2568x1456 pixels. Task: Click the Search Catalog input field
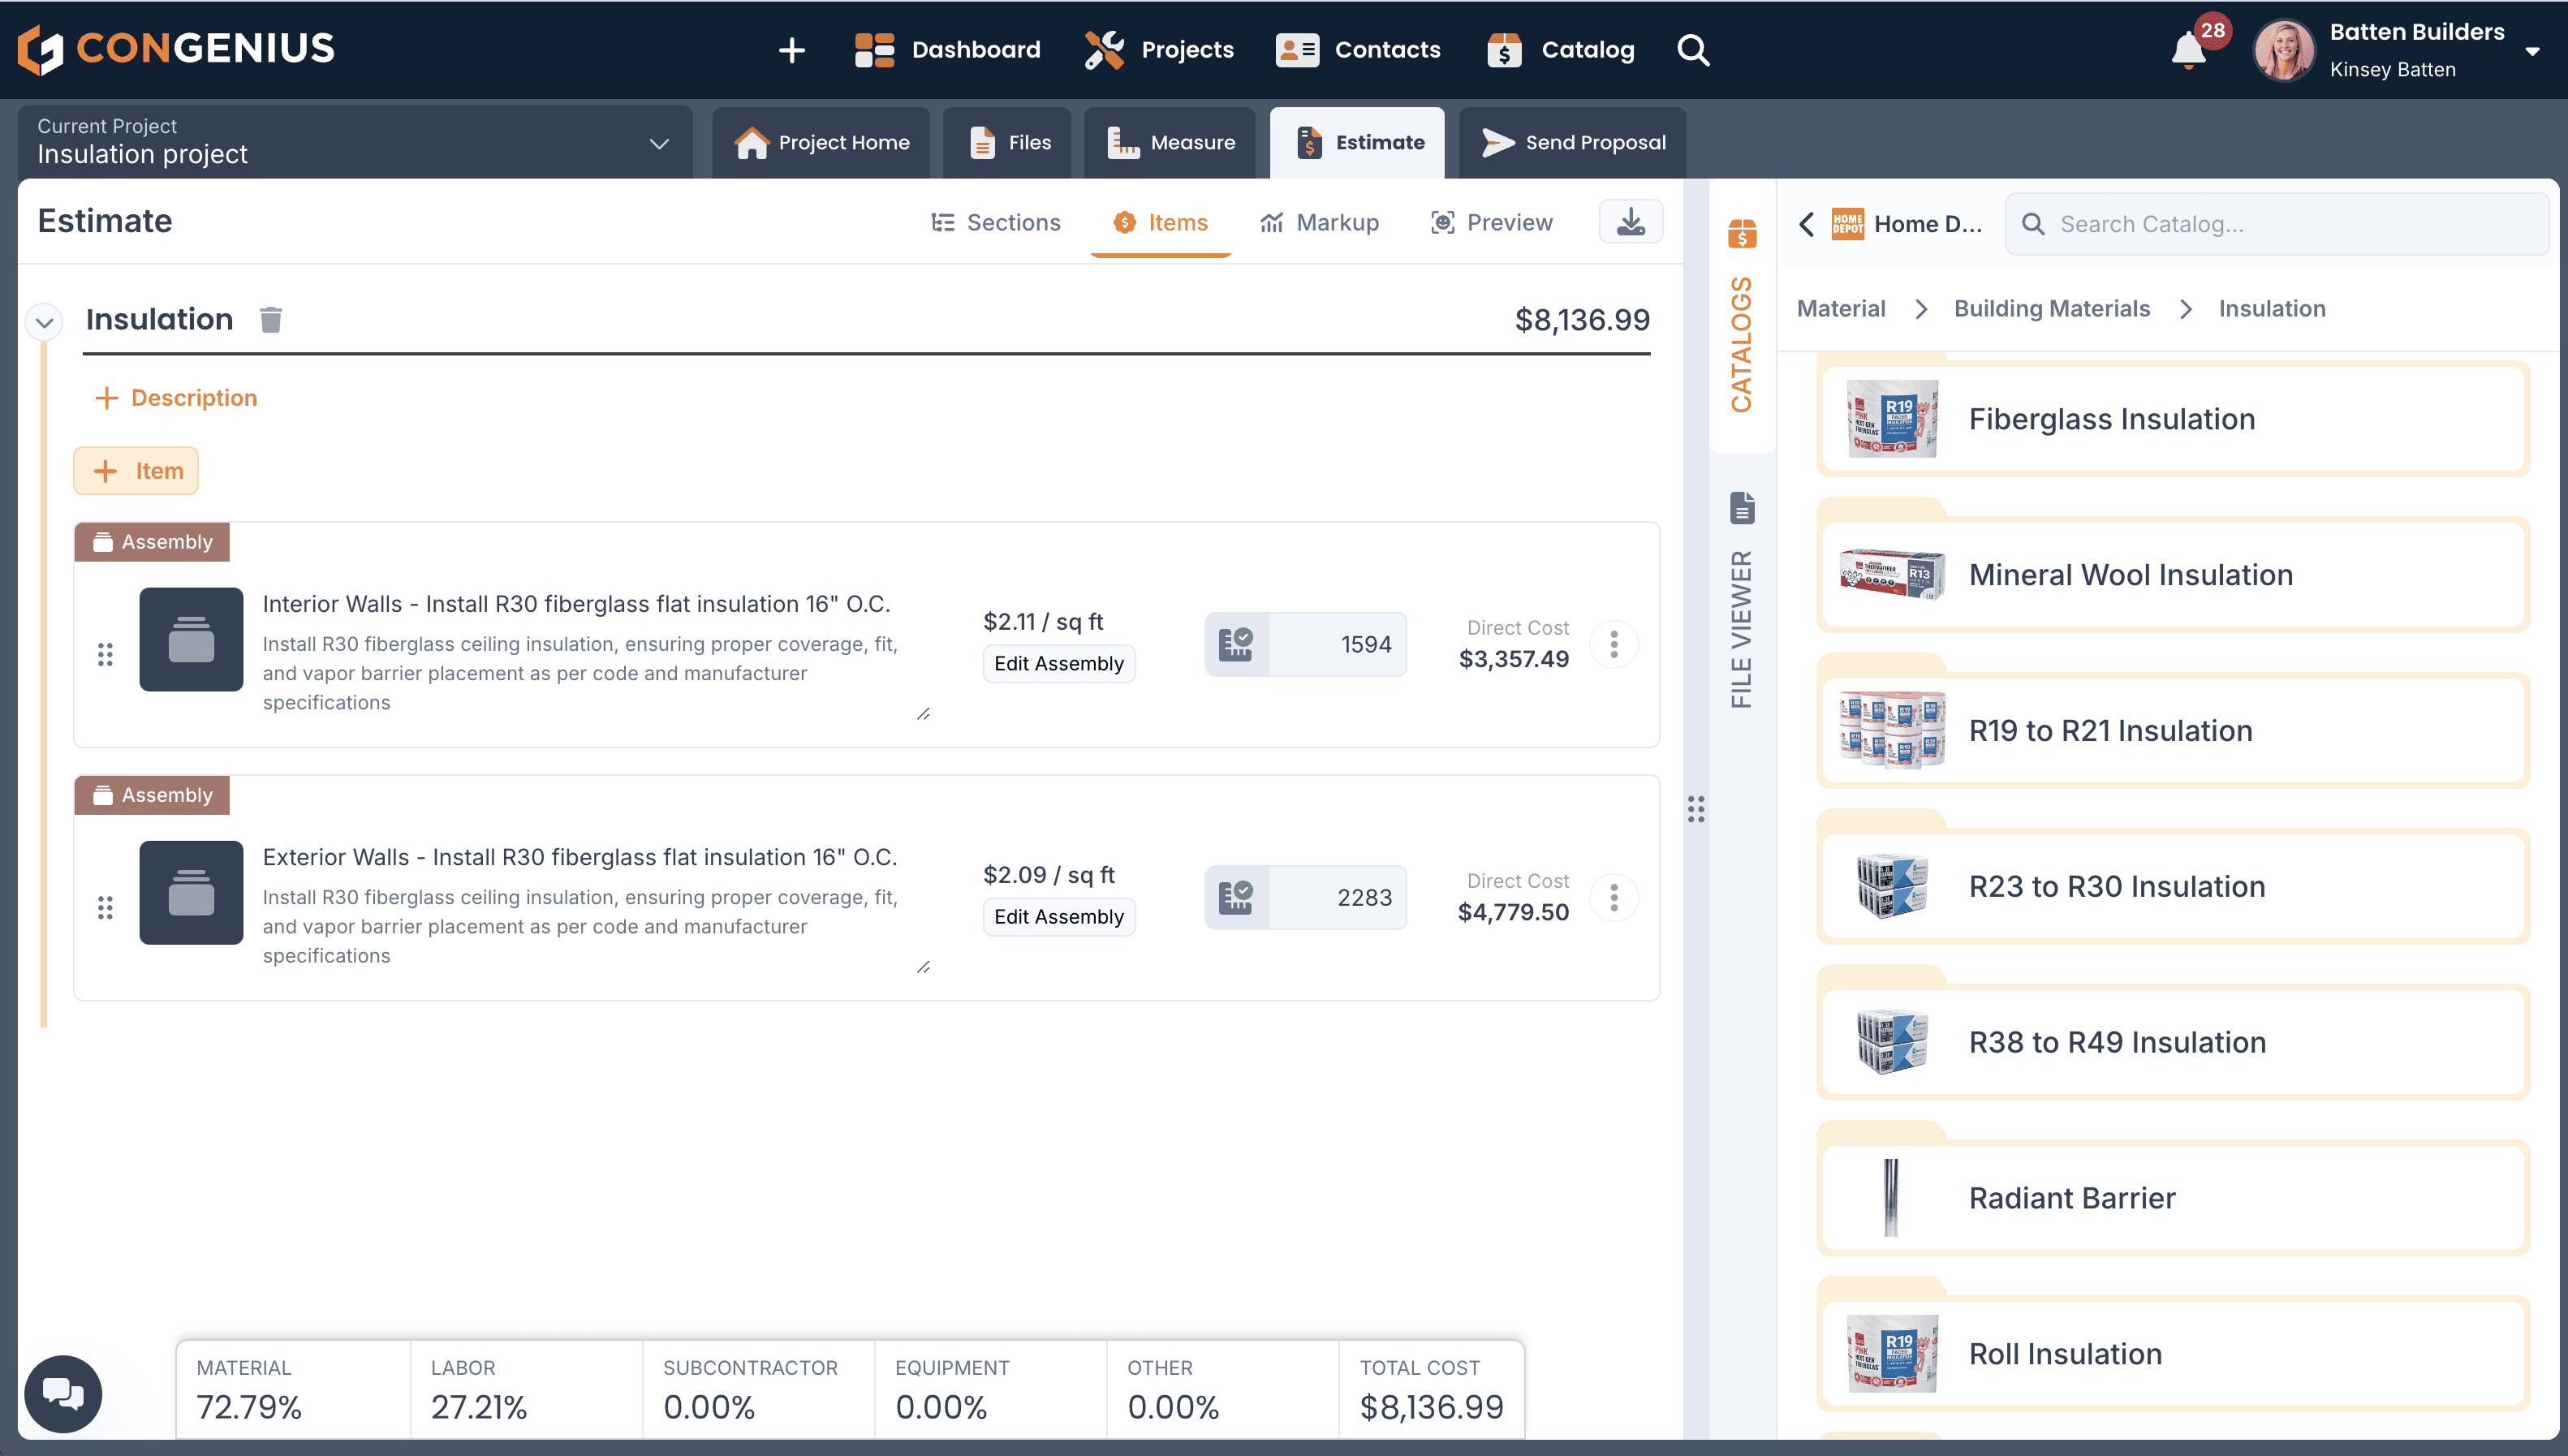[x=2275, y=224]
